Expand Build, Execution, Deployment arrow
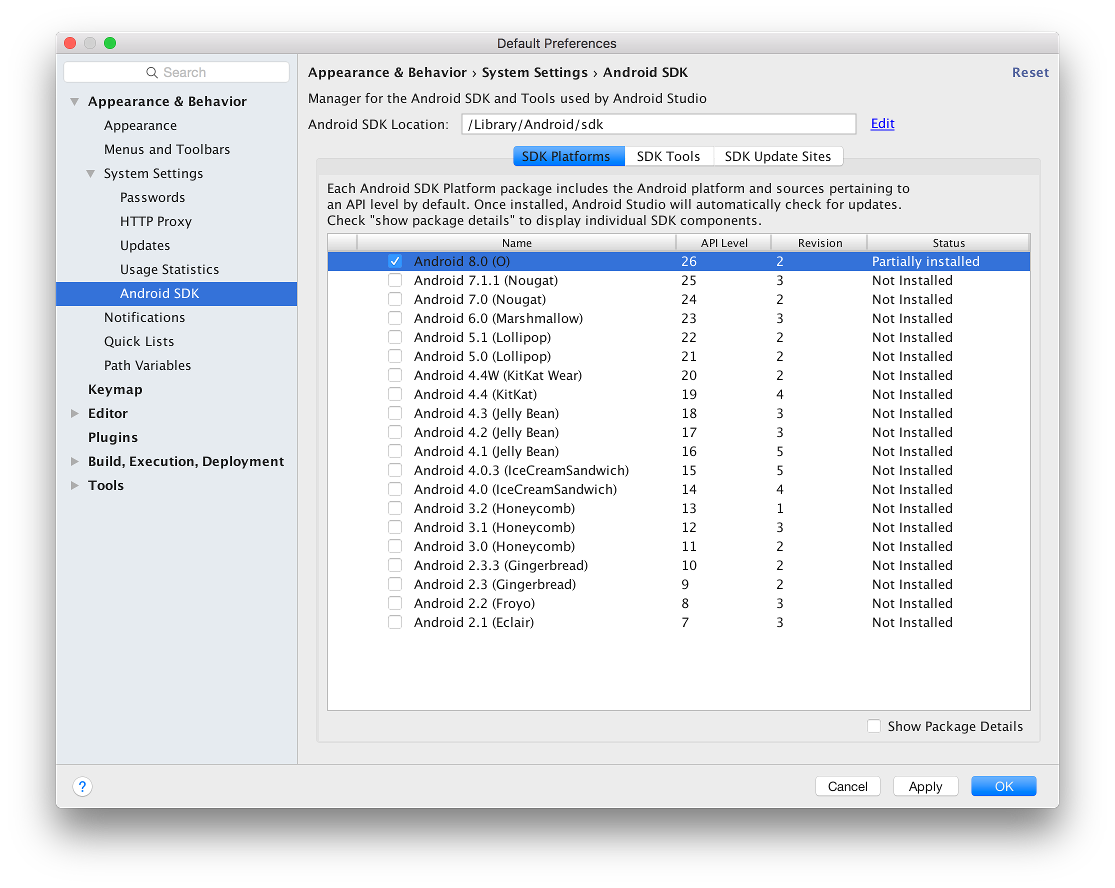The image size is (1115, 888). [75, 461]
